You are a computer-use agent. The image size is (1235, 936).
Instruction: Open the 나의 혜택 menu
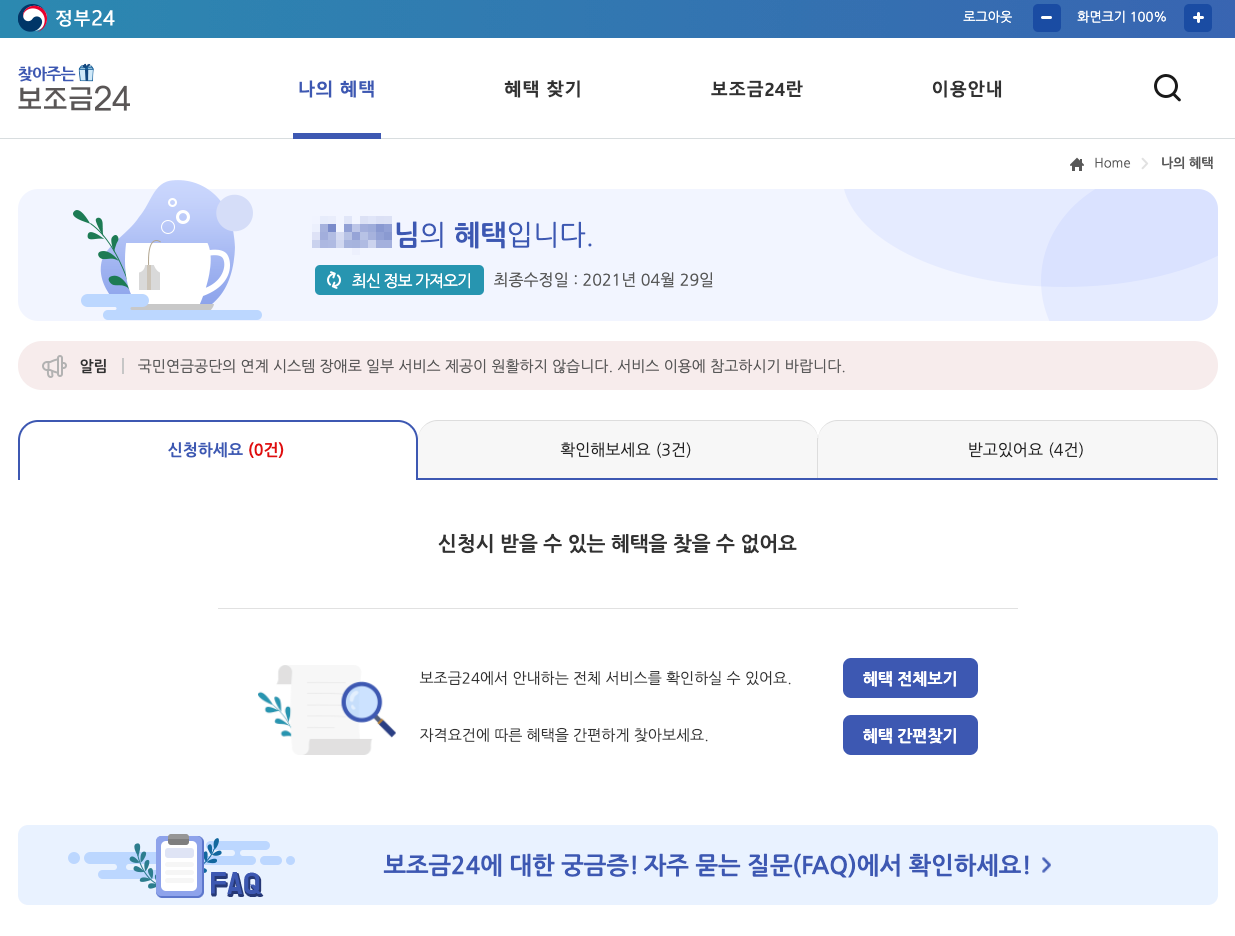coord(337,89)
